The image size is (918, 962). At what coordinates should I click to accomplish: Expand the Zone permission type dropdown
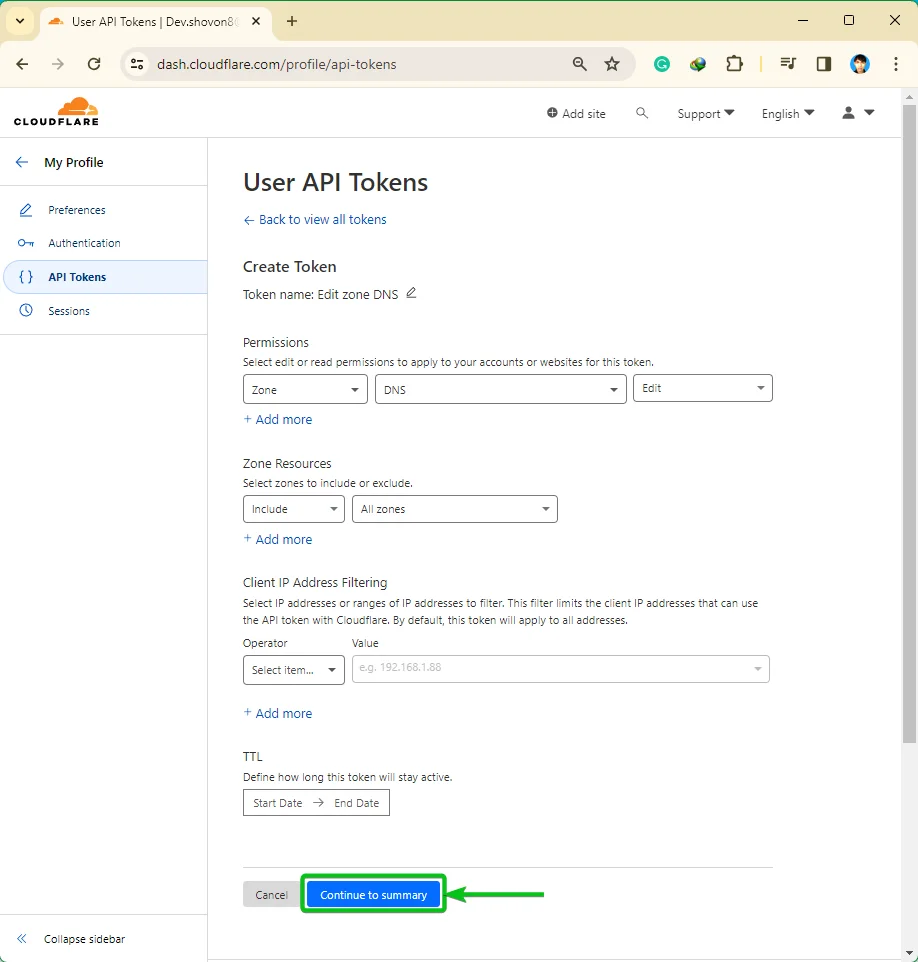pyautogui.click(x=305, y=390)
